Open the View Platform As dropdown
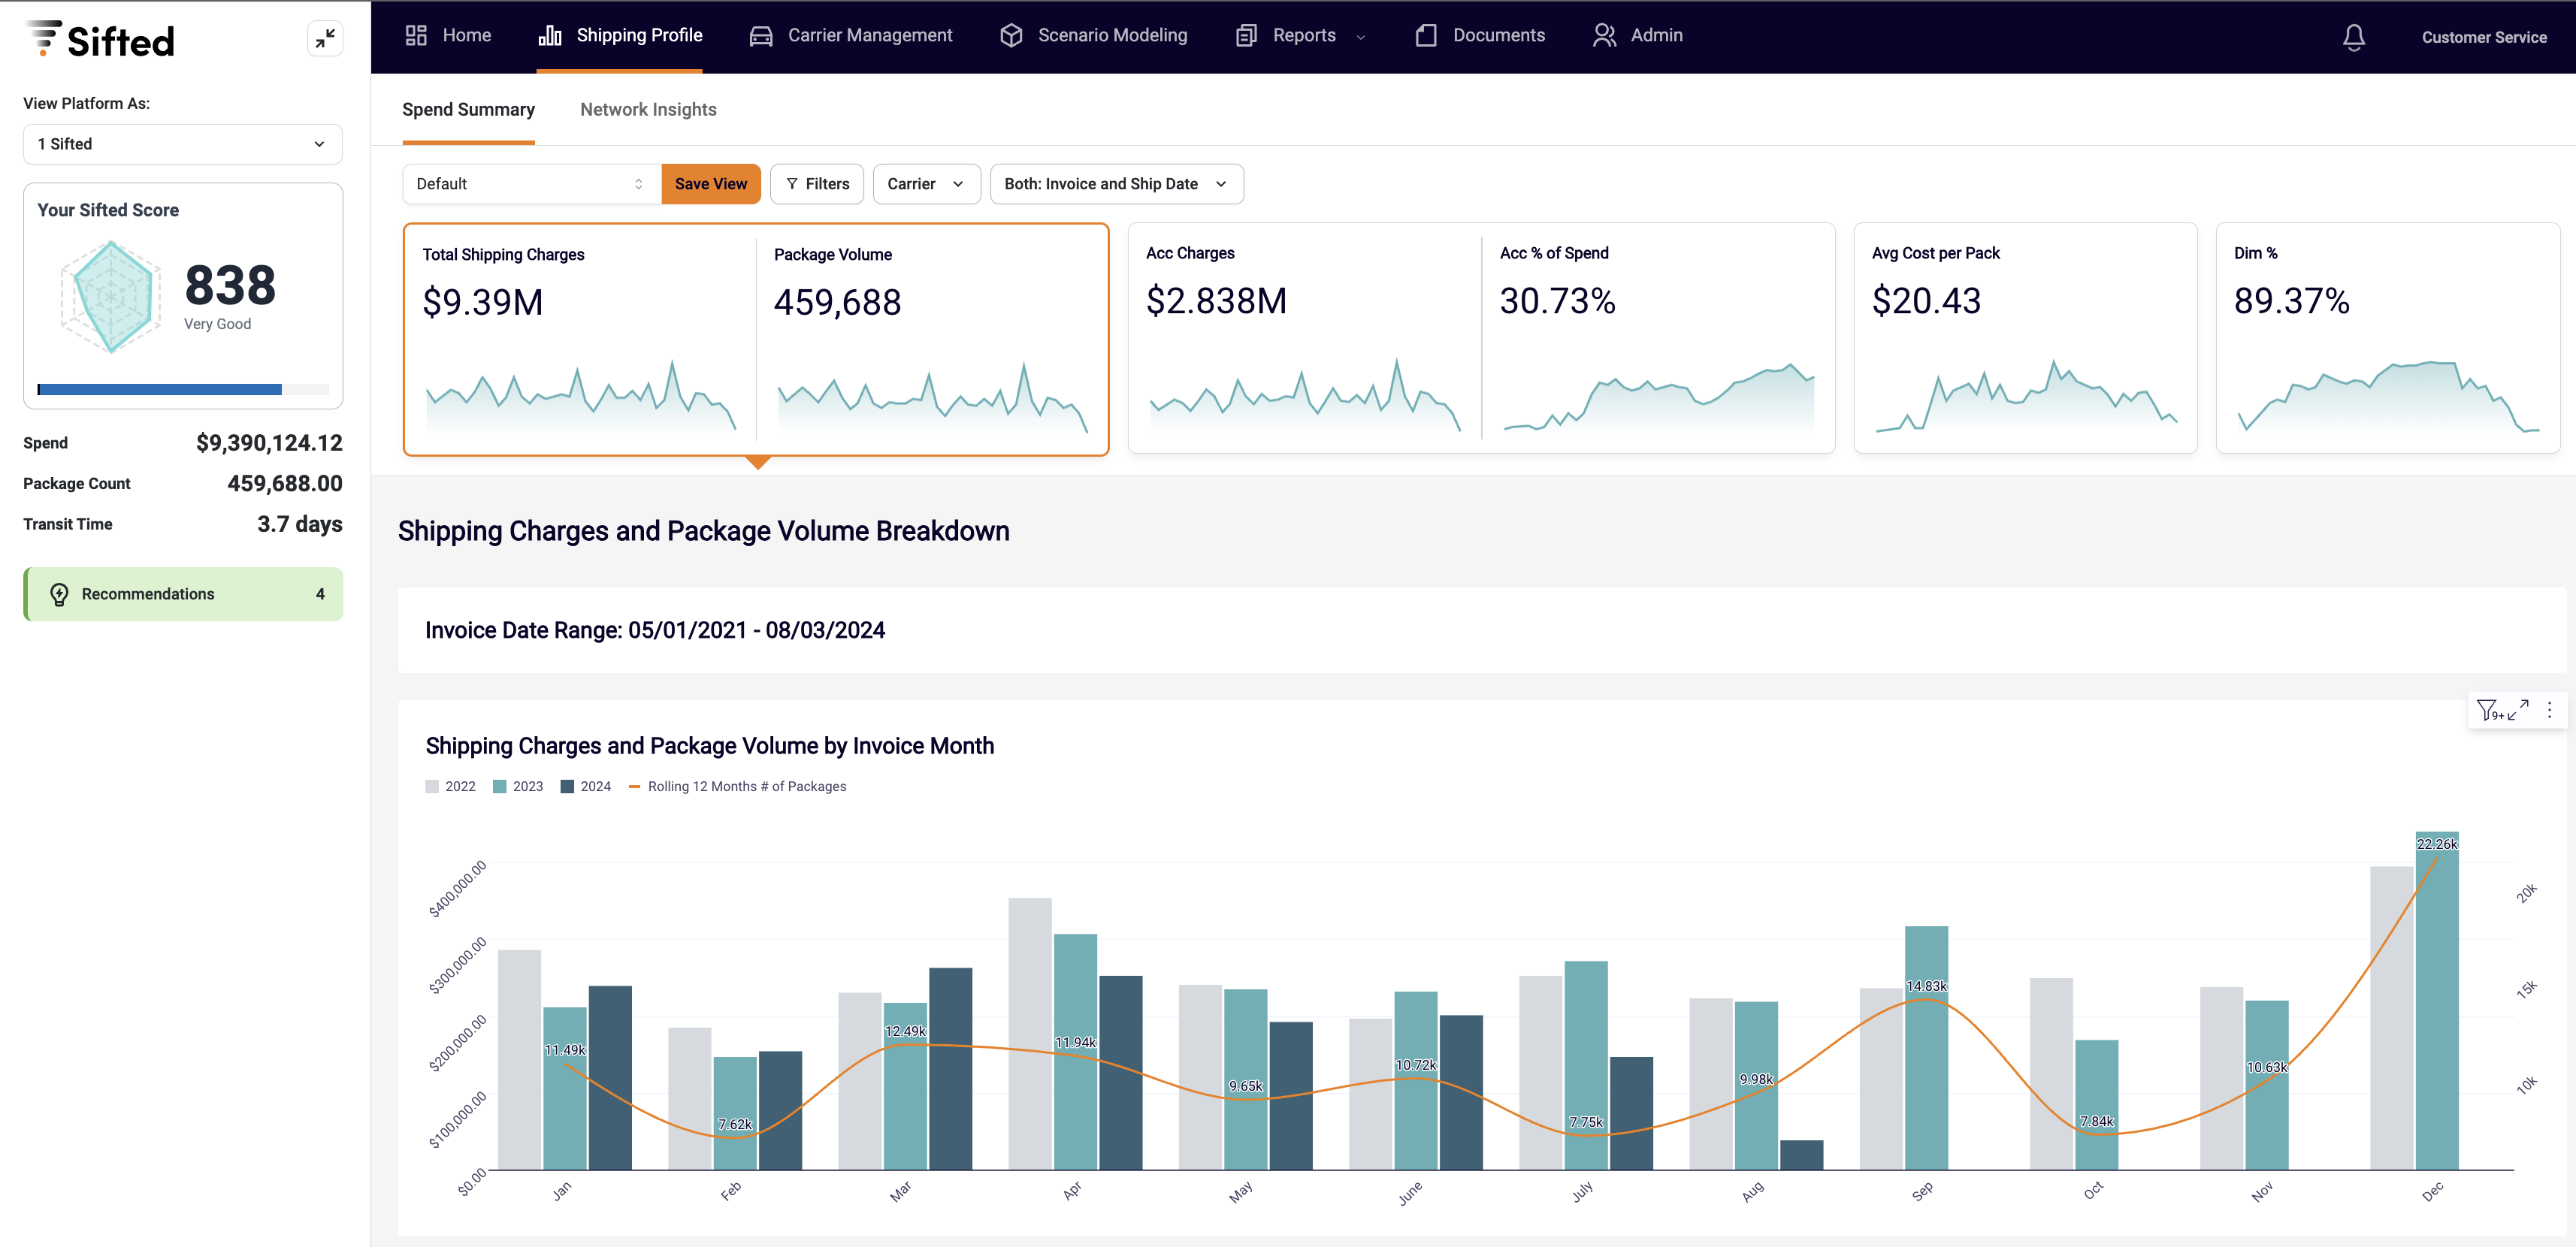The image size is (2576, 1247). 183,144
